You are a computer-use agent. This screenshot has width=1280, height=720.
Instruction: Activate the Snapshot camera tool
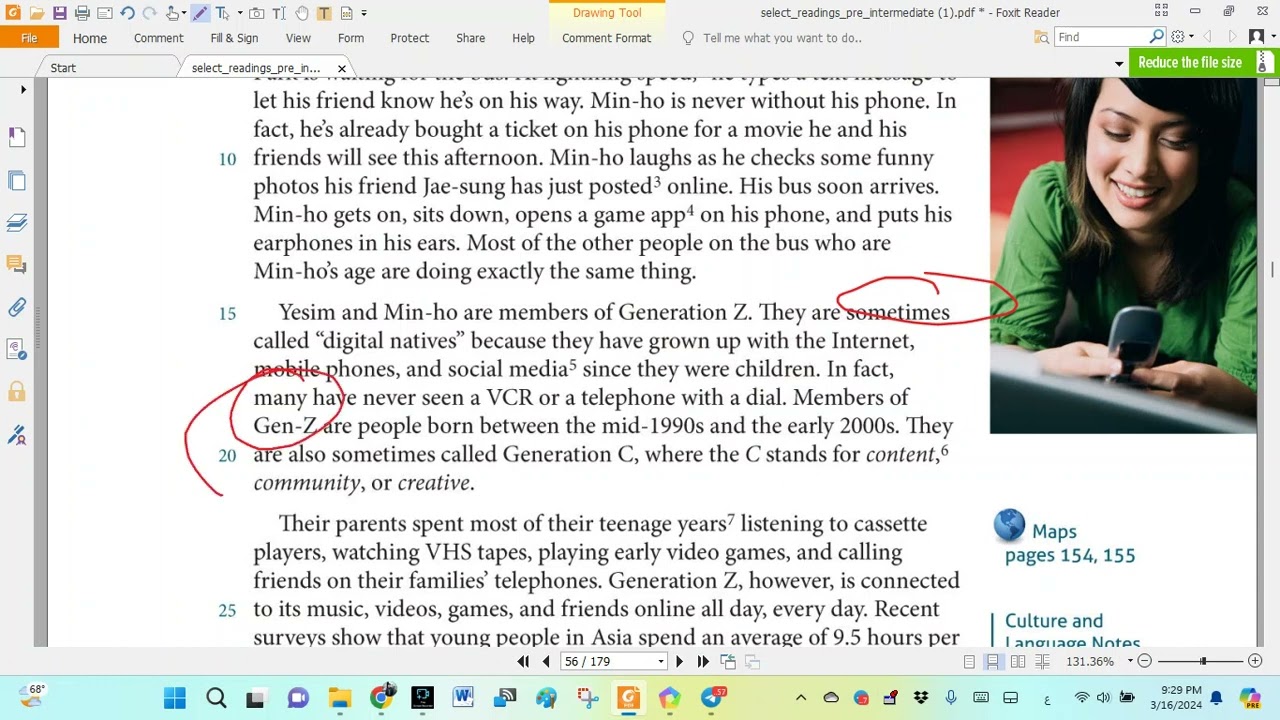(257, 13)
